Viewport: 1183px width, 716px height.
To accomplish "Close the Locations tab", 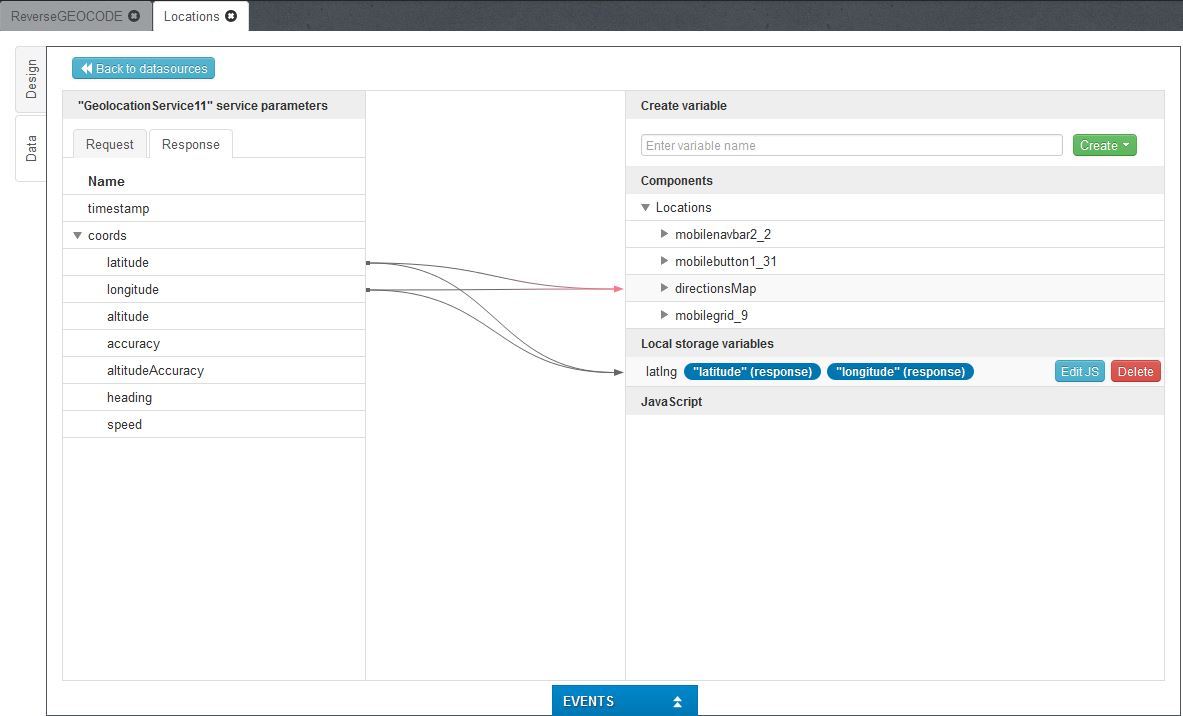I will click(x=231, y=16).
